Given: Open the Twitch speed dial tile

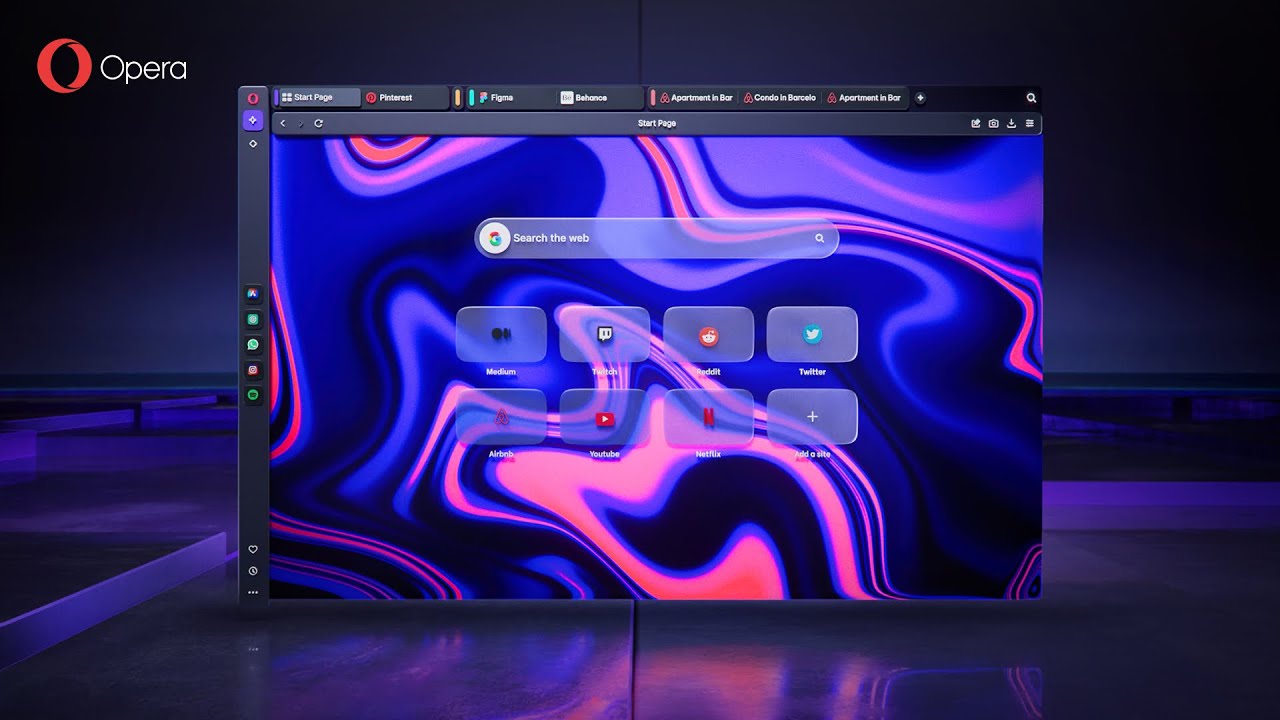Looking at the screenshot, I should coord(604,335).
